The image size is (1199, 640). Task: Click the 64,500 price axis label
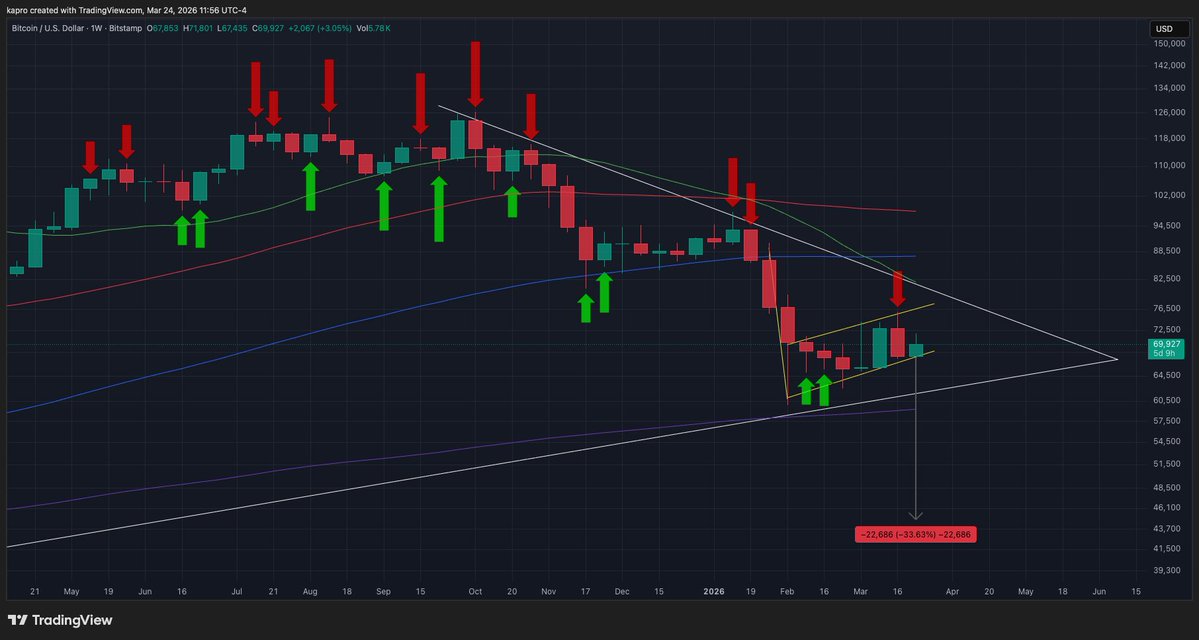click(1169, 375)
